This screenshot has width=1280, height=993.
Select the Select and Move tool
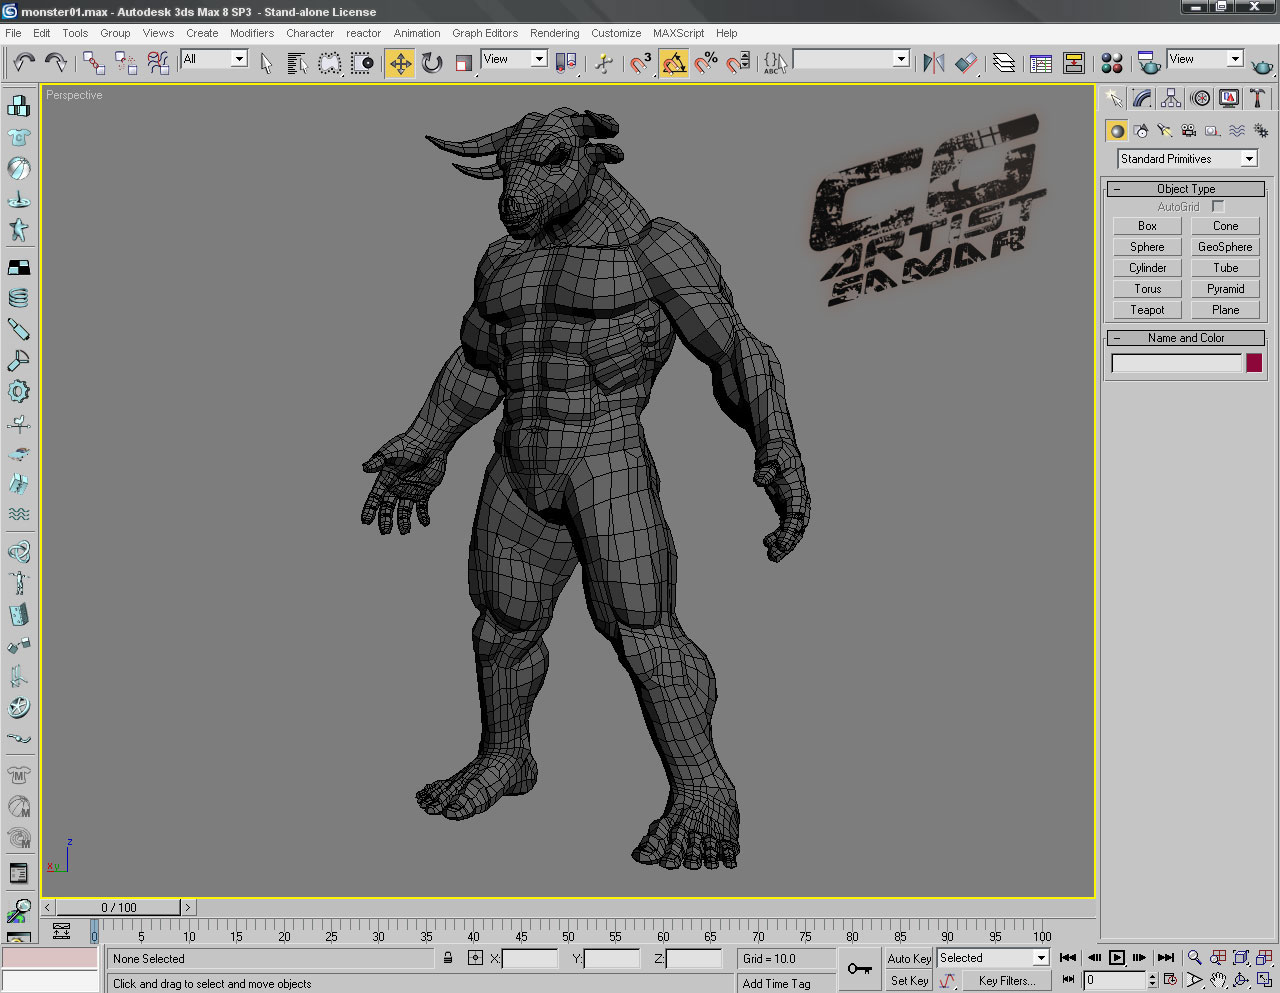pos(399,62)
